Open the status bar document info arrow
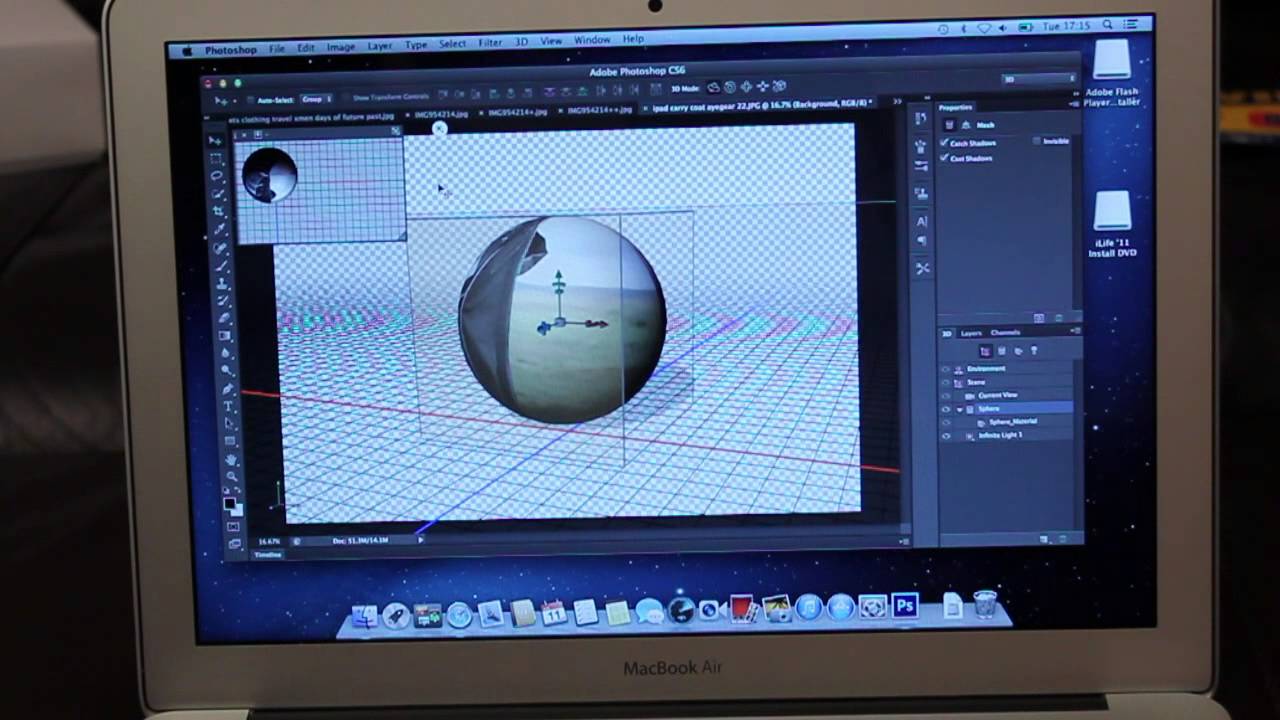 pos(420,540)
